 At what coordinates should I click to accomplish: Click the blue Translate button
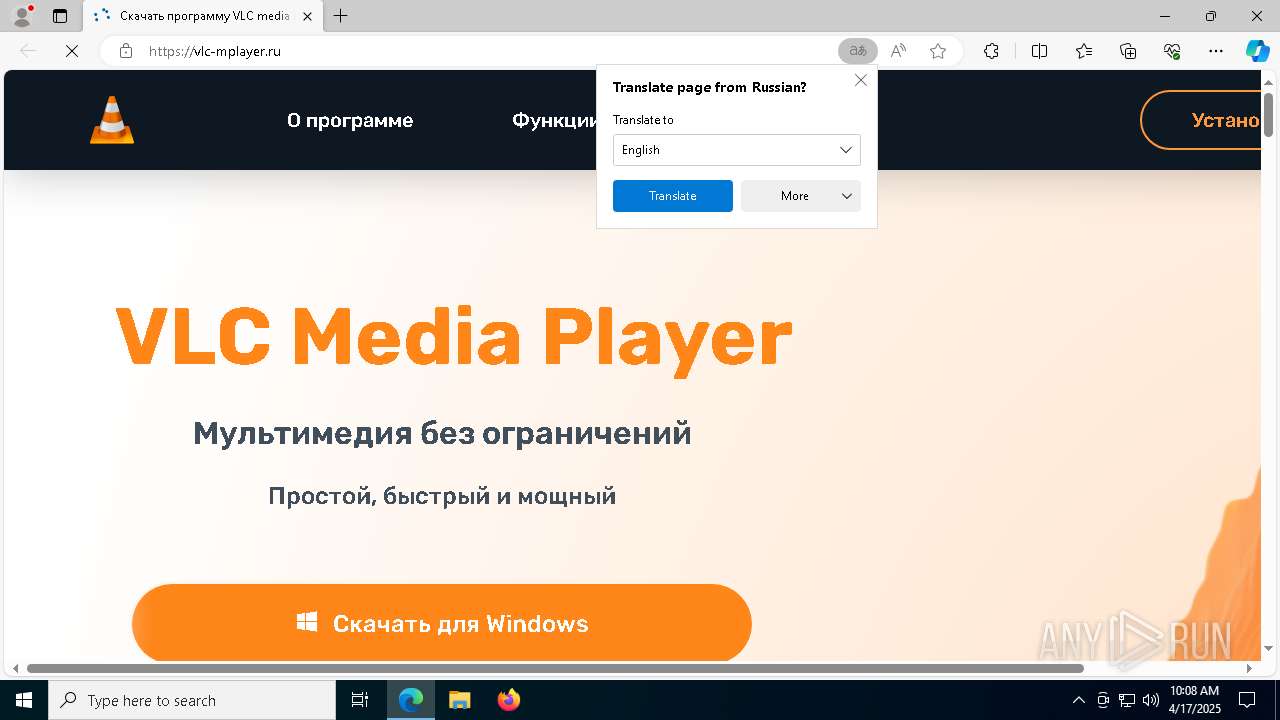(x=673, y=196)
